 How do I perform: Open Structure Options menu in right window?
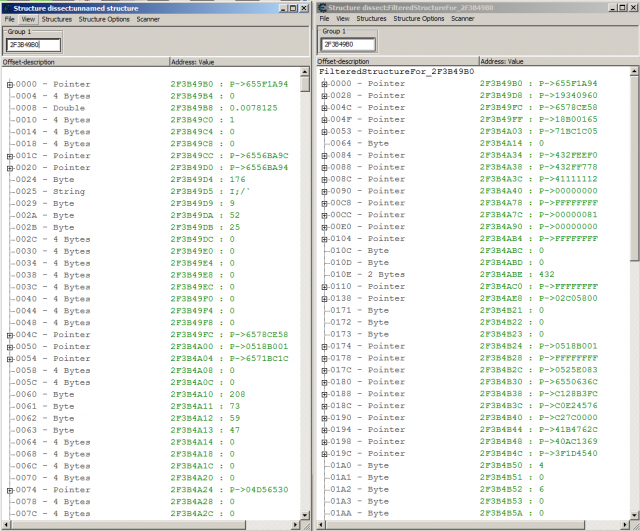tap(420, 19)
